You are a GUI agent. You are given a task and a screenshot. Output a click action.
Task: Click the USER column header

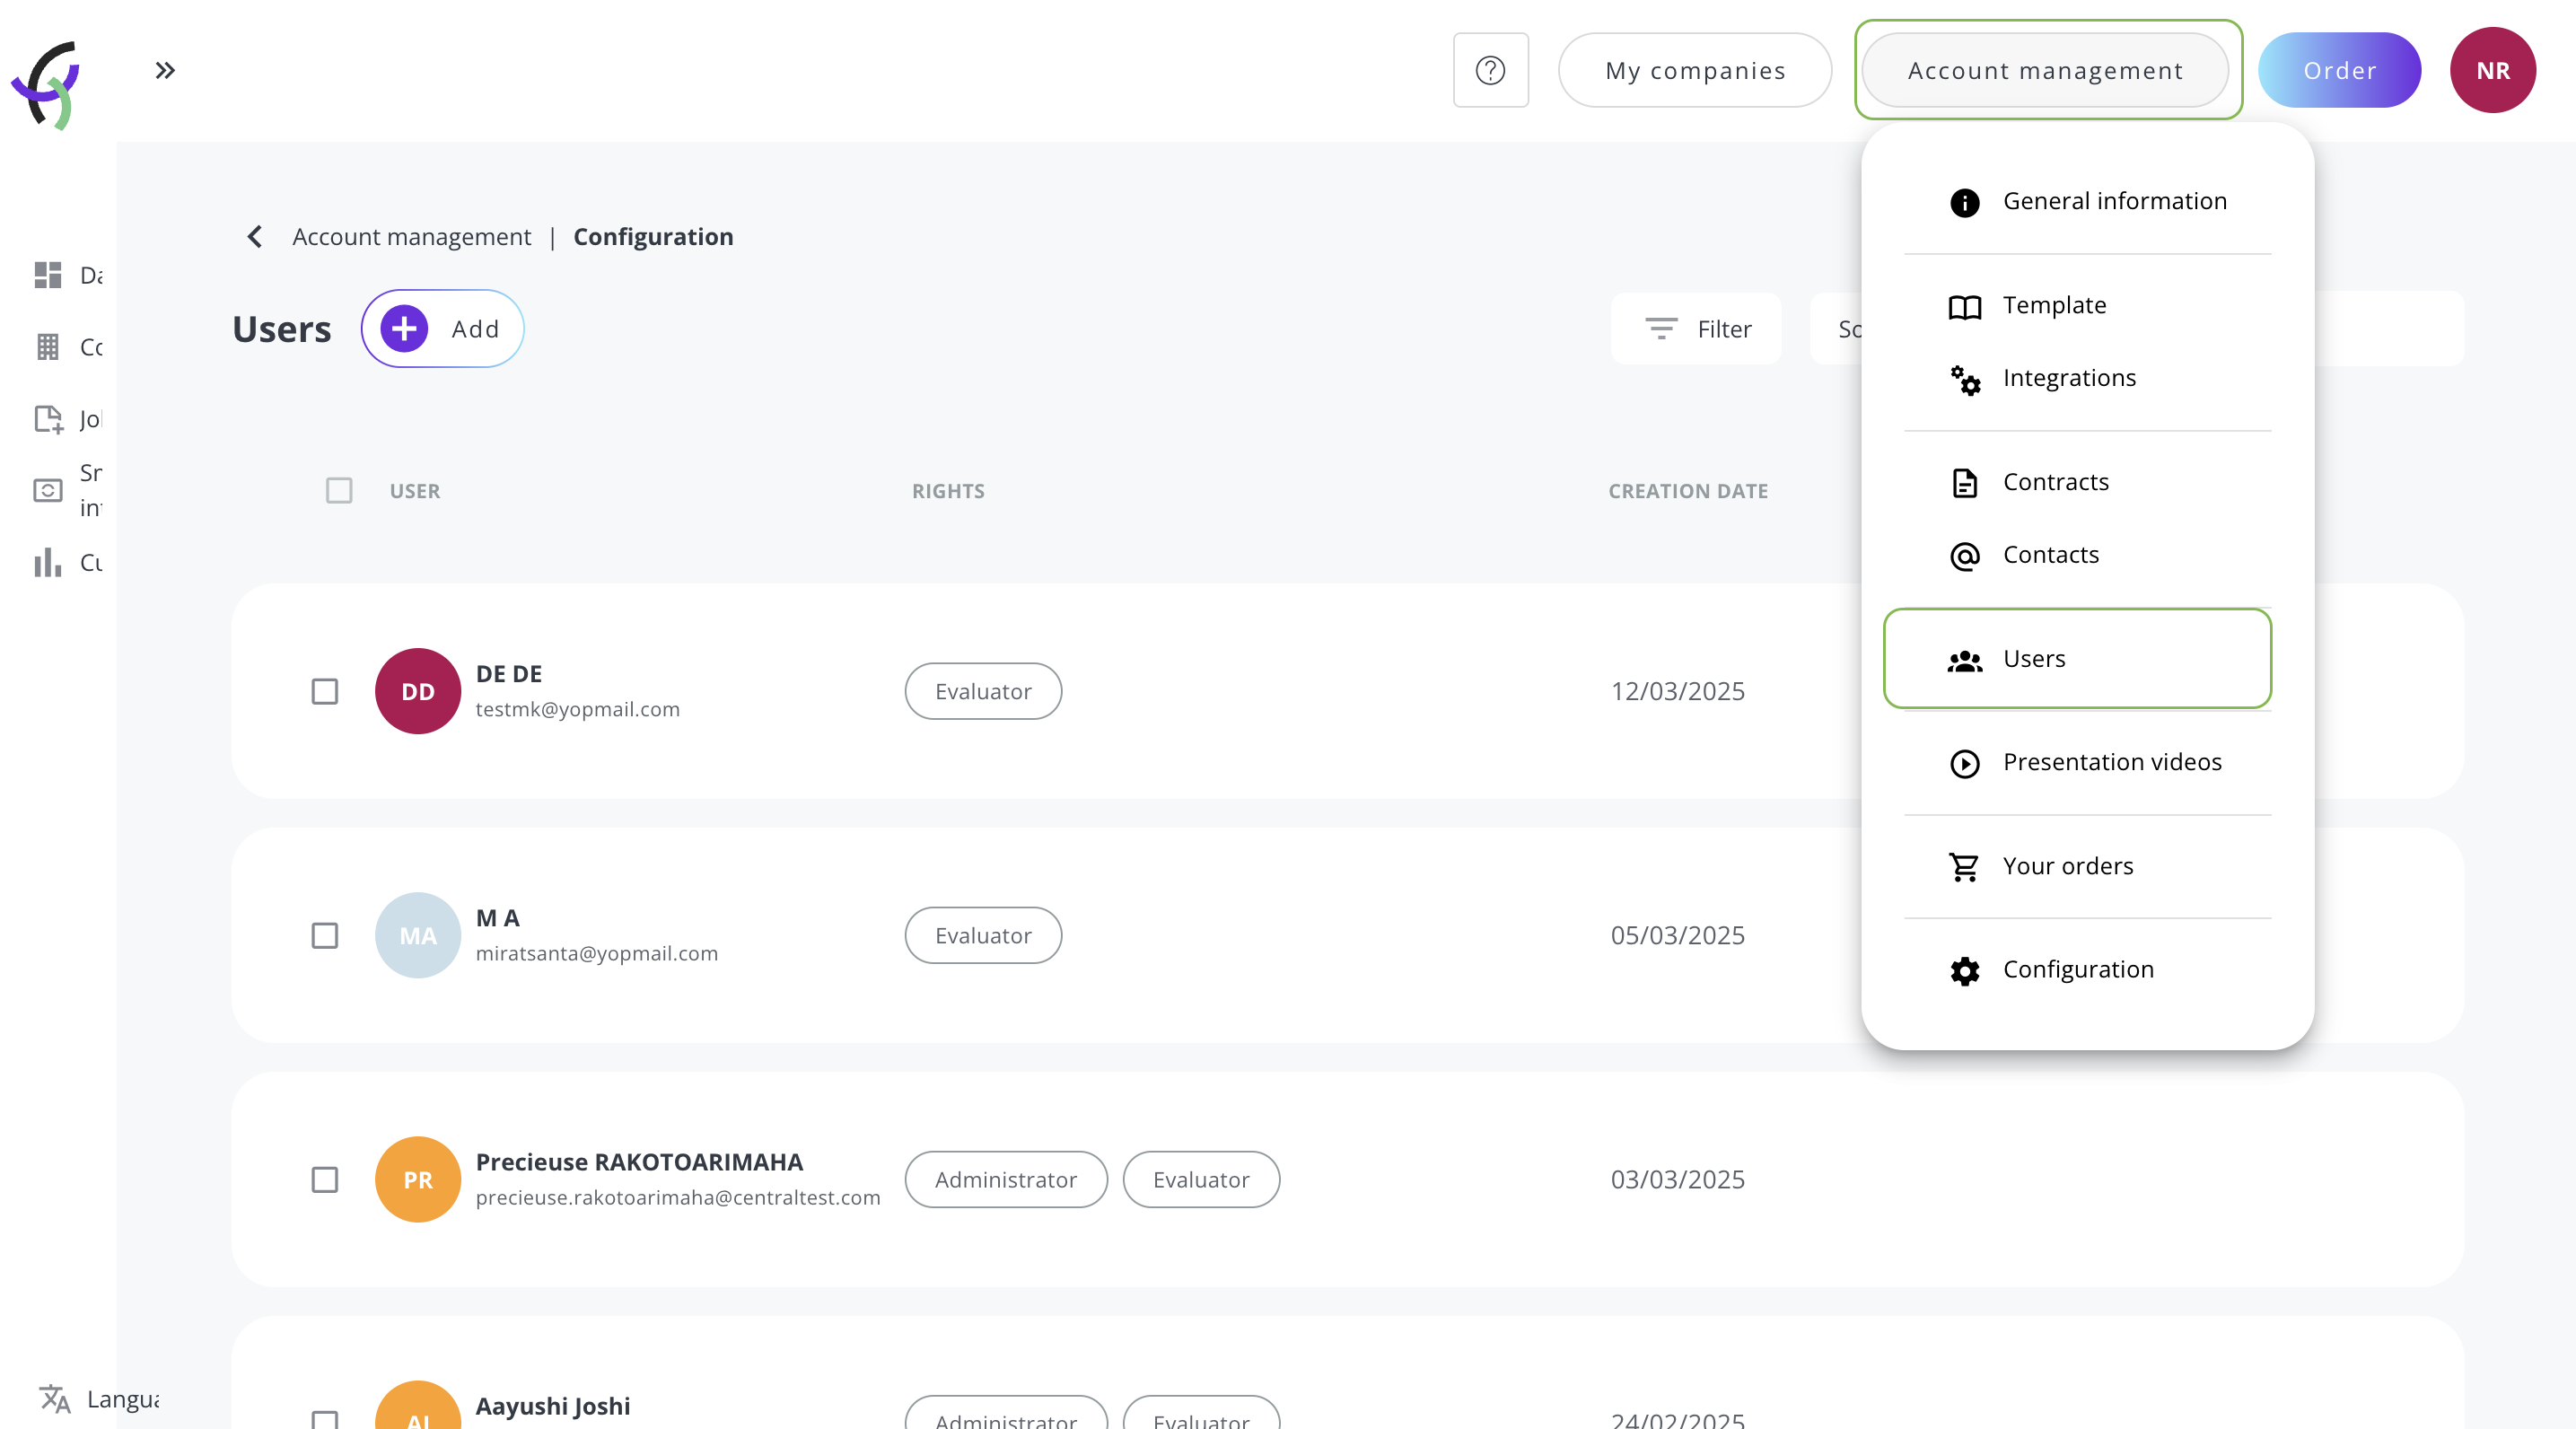(415, 491)
